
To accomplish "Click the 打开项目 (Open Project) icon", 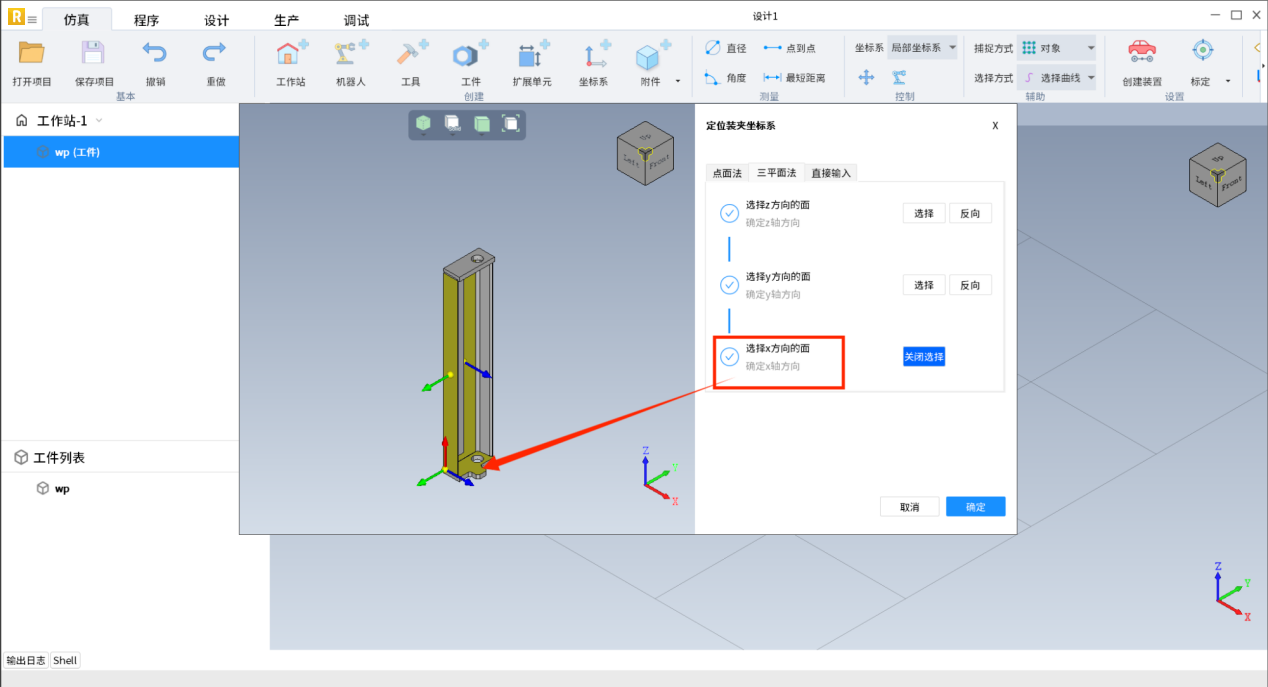I will tap(31, 55).
